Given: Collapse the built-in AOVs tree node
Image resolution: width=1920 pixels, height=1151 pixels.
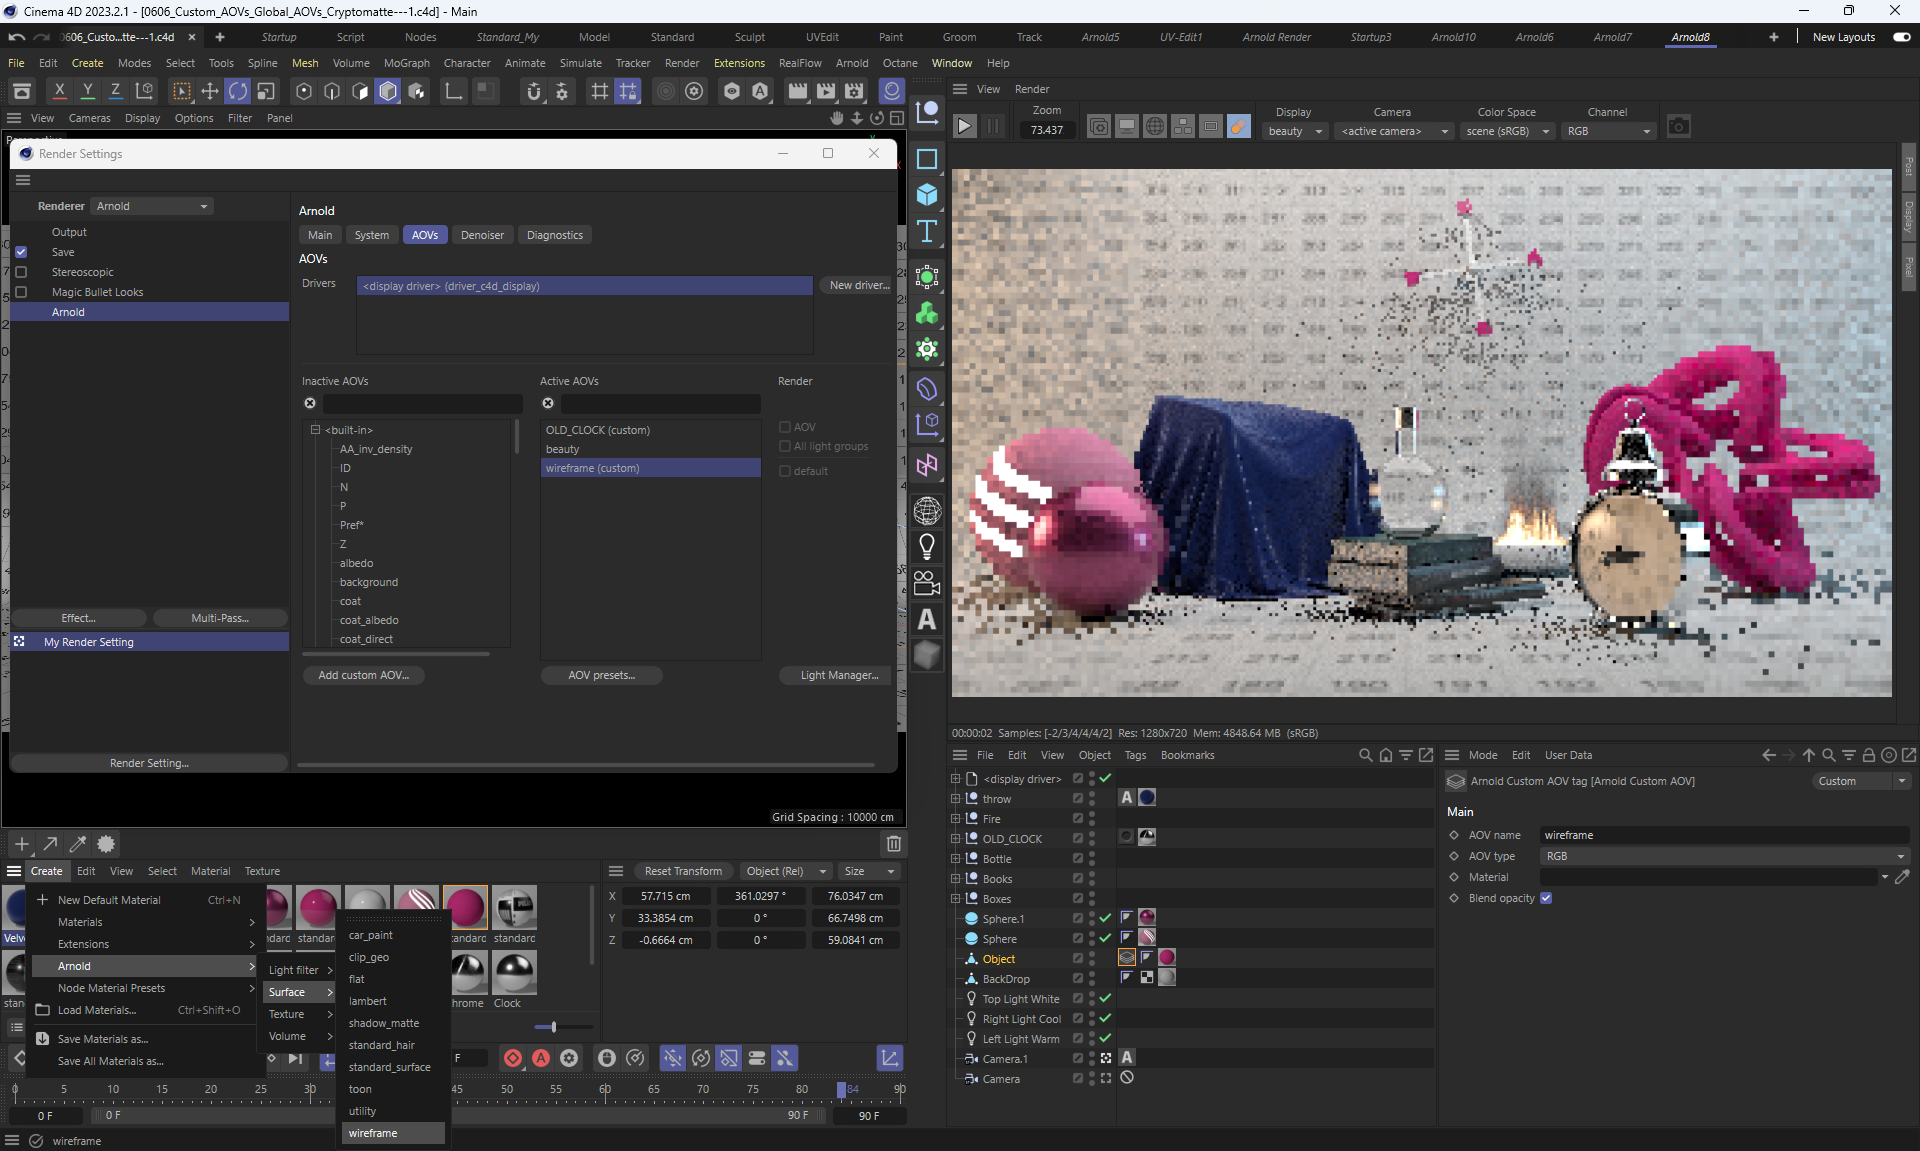Looking at the screenshot, I should (x=315, y=430).
